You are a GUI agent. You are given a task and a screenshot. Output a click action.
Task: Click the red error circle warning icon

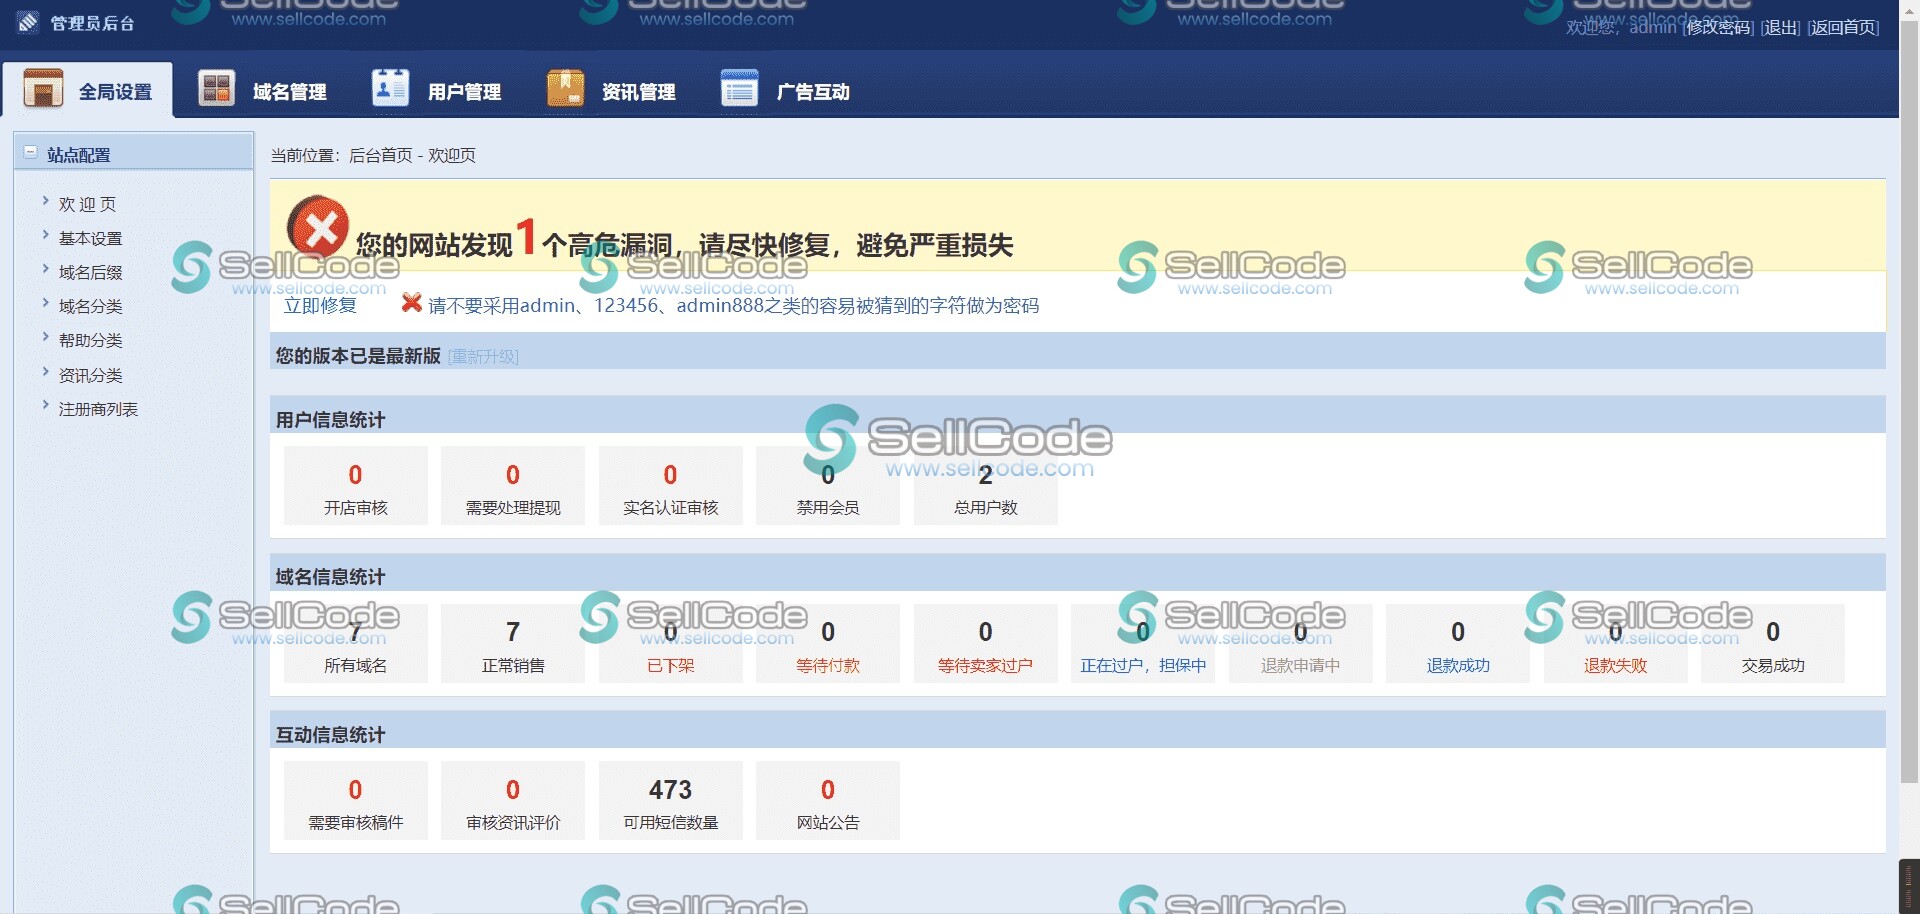click(x=318, y=227)
